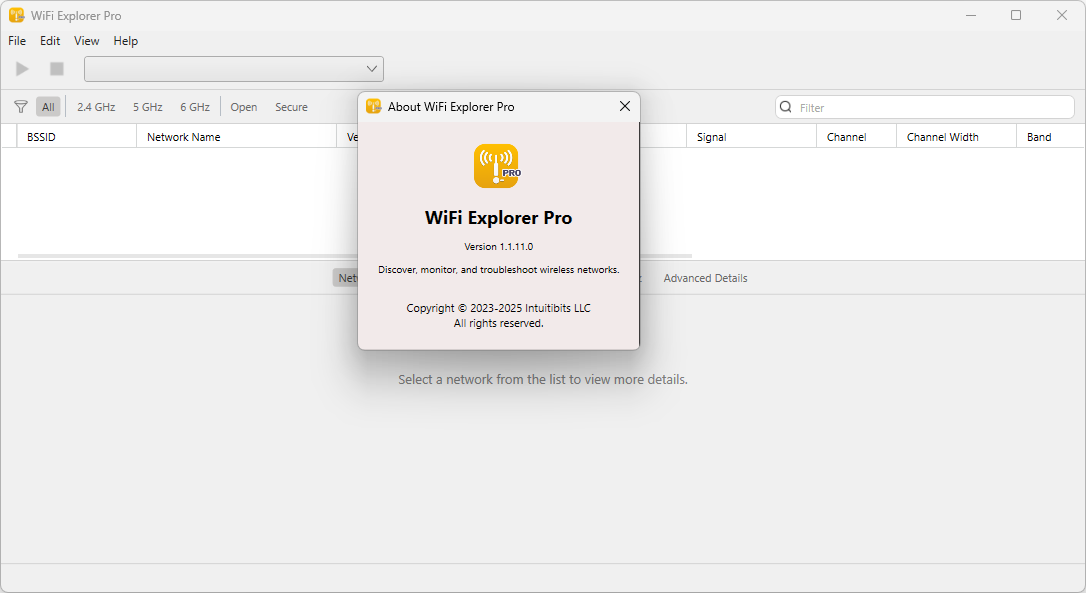Image resolution: width=1086 pixels, height=593 pixels.
Task: Click the funnel filter icon
Action: click(x=21, y=107)
